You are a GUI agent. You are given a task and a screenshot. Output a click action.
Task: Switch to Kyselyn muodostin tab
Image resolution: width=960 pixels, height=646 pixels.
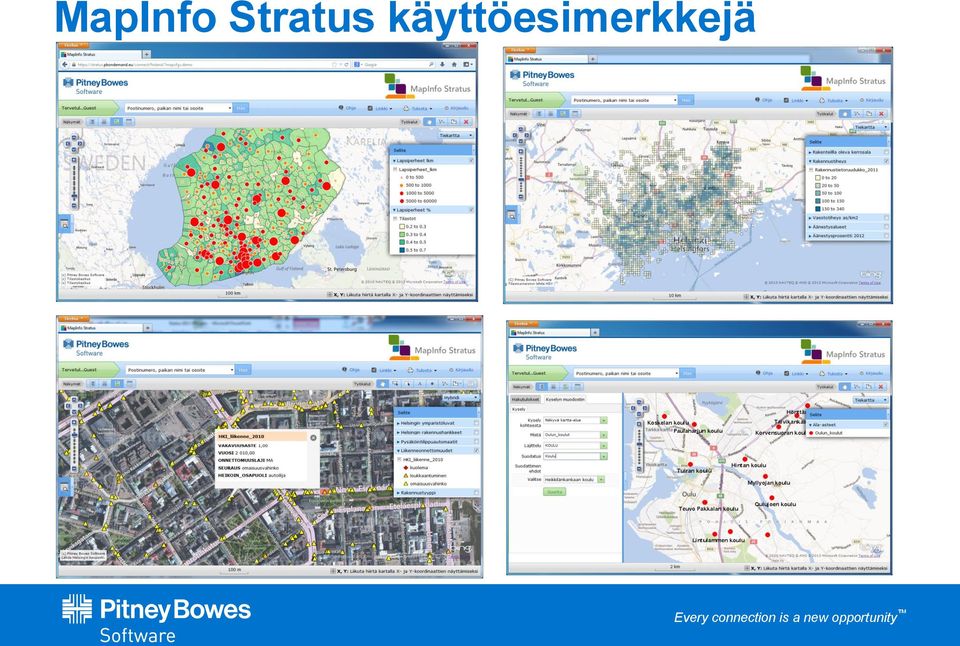pyautogui.click(x=565, y=399)
